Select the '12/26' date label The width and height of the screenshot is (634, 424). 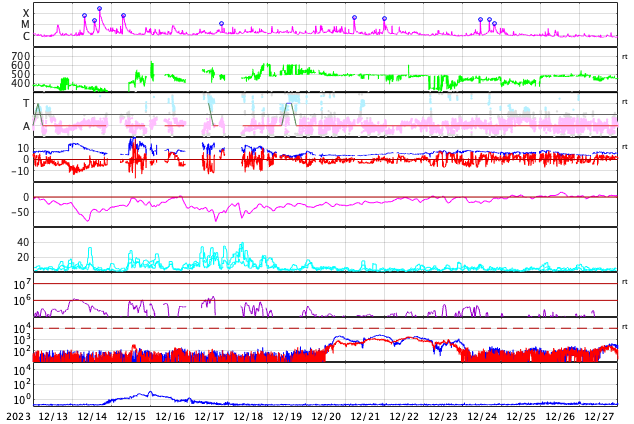560,417
